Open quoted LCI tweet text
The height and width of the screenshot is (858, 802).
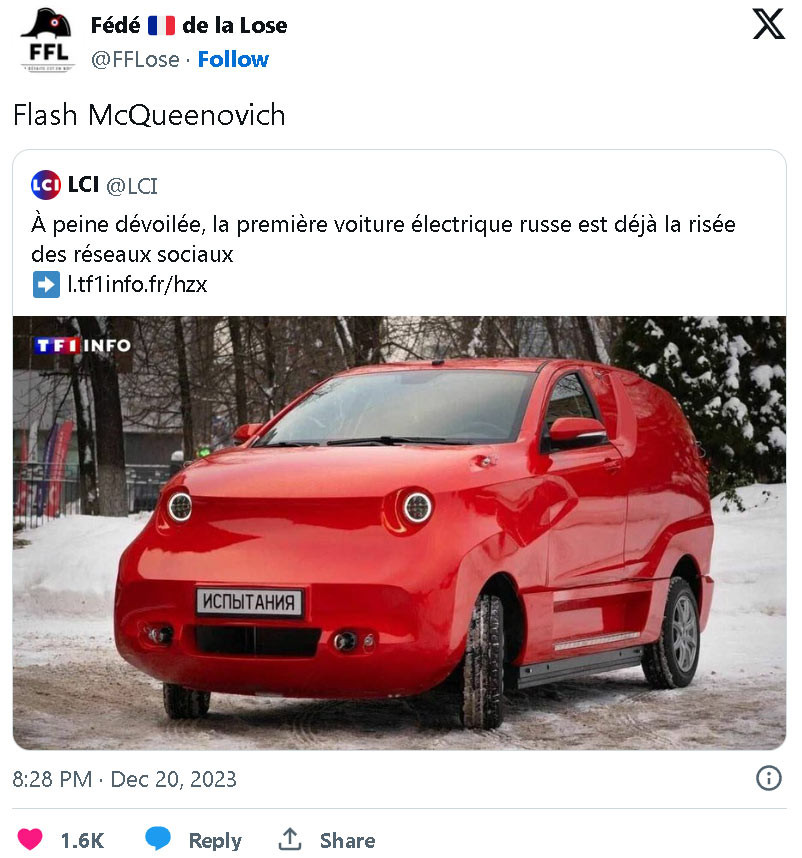coord(383,239)
